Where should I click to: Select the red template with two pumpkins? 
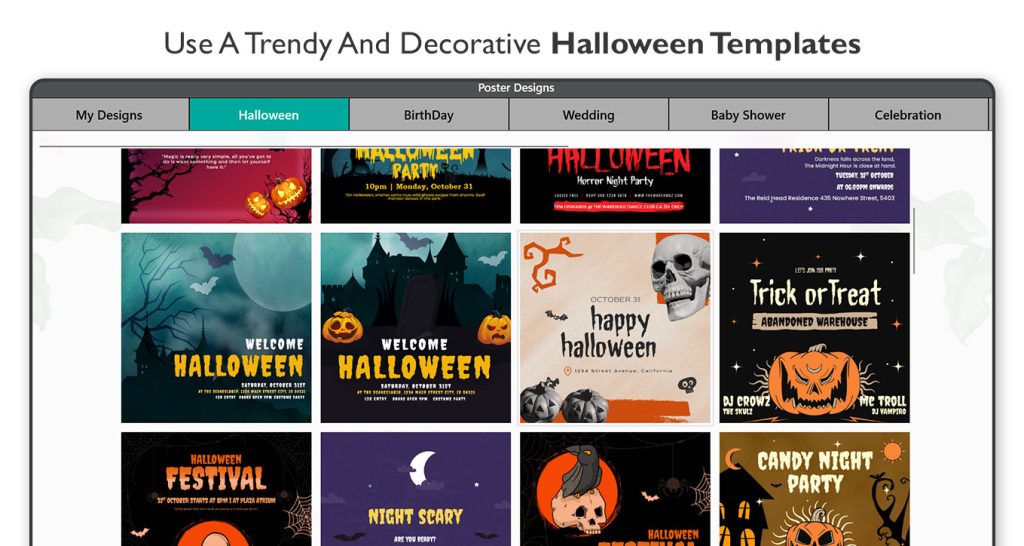(216, 186)
